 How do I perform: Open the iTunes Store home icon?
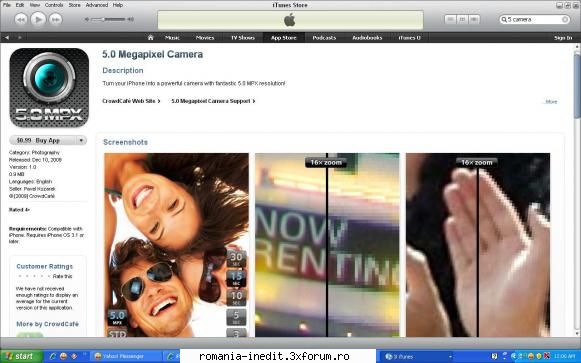point(150,37)
